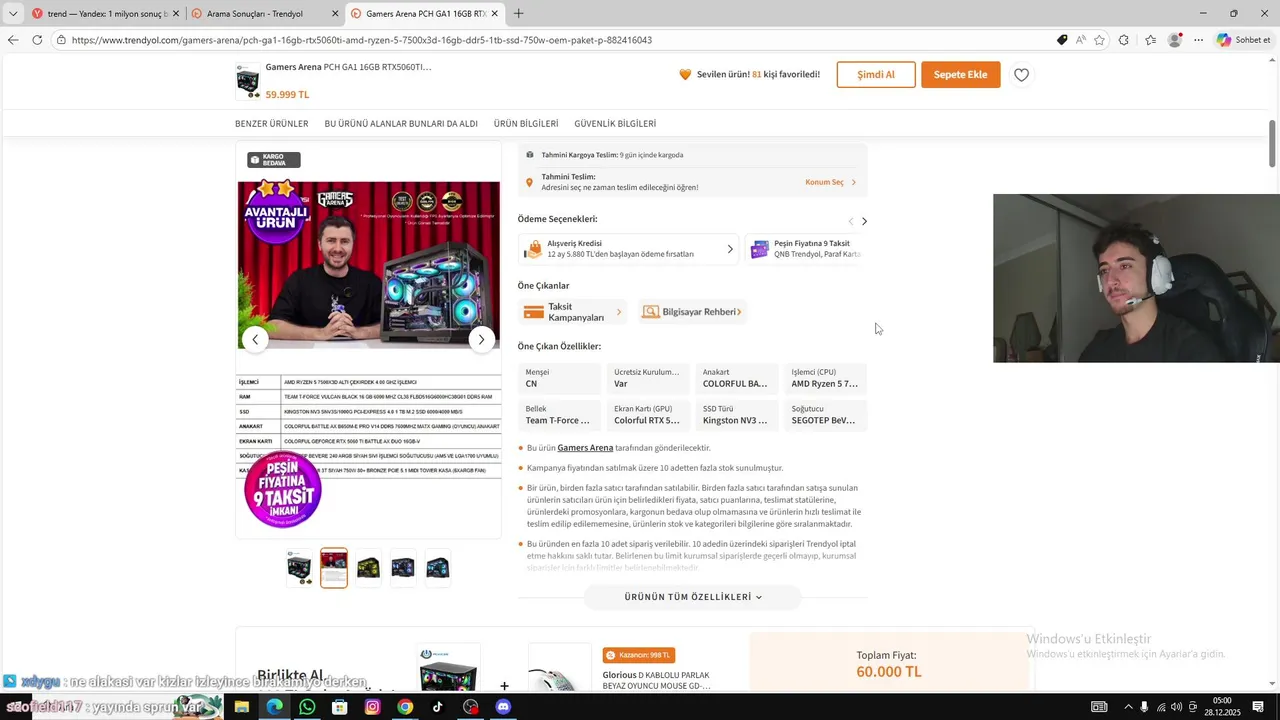
Task: Activate the read aloud icon
Action: coord(1081,40)
